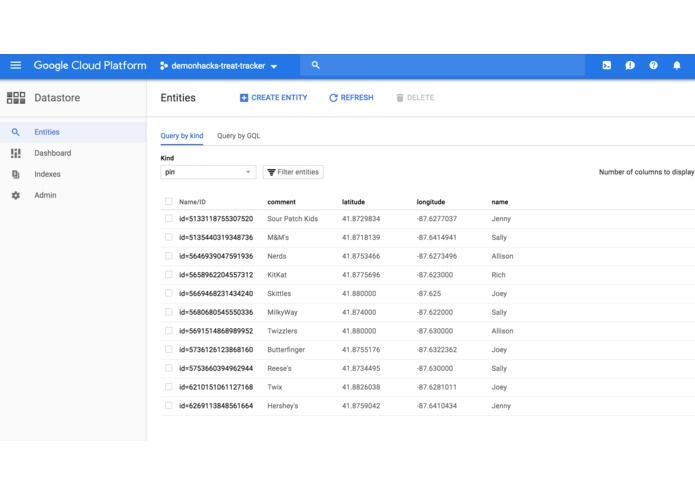Expand the demonhacks-treat-tracker project selector arrow

tap(274, 66)
